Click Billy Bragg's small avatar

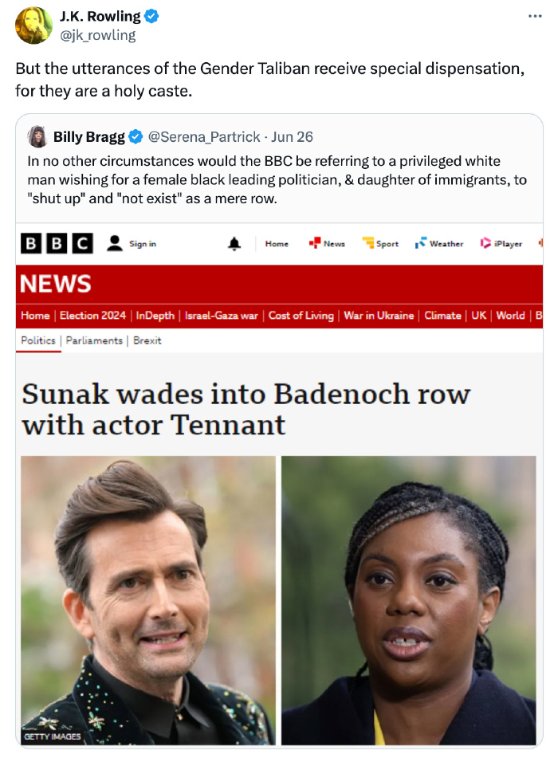coord(37,137)
